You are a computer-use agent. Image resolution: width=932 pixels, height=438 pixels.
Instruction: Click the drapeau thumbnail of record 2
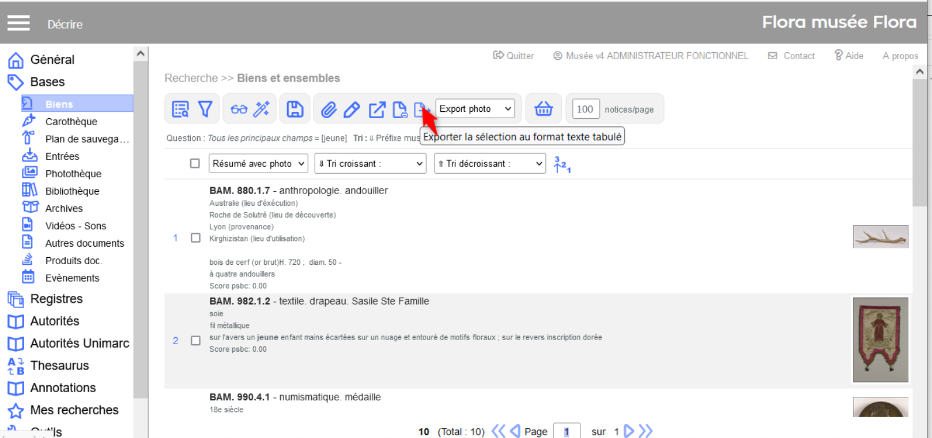[880, 339]
